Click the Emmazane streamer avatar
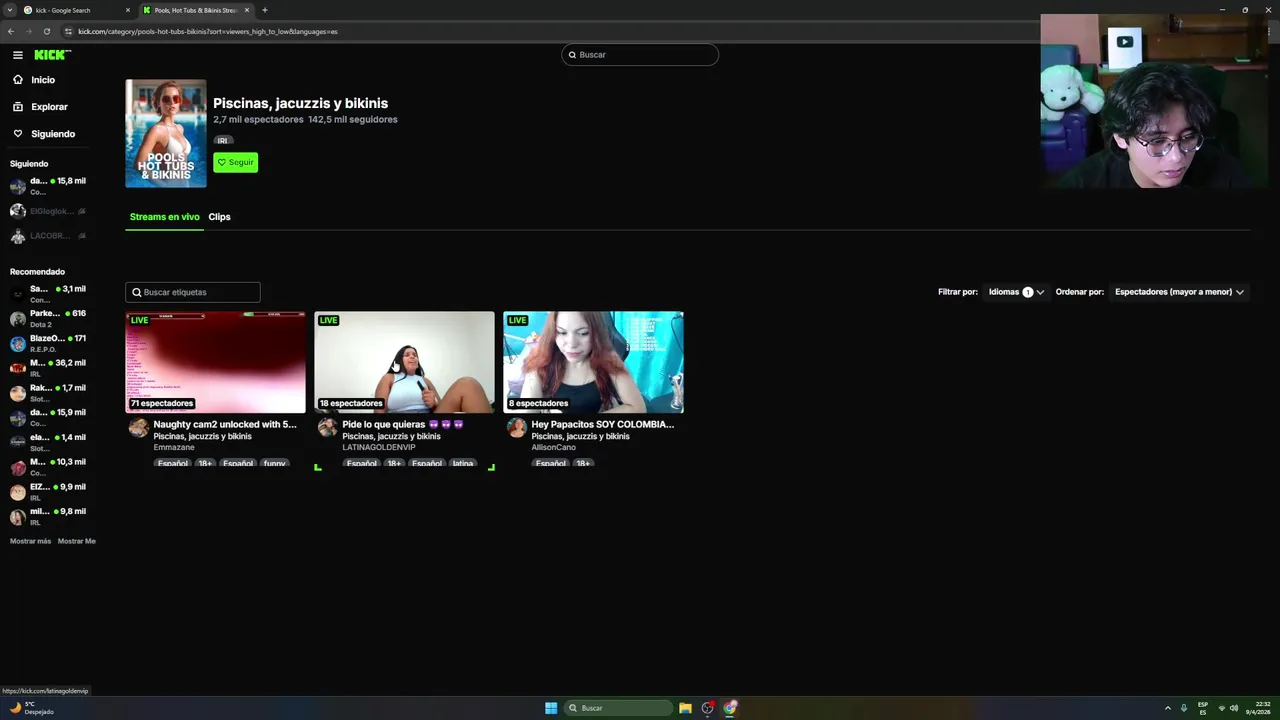 point(139,428)
